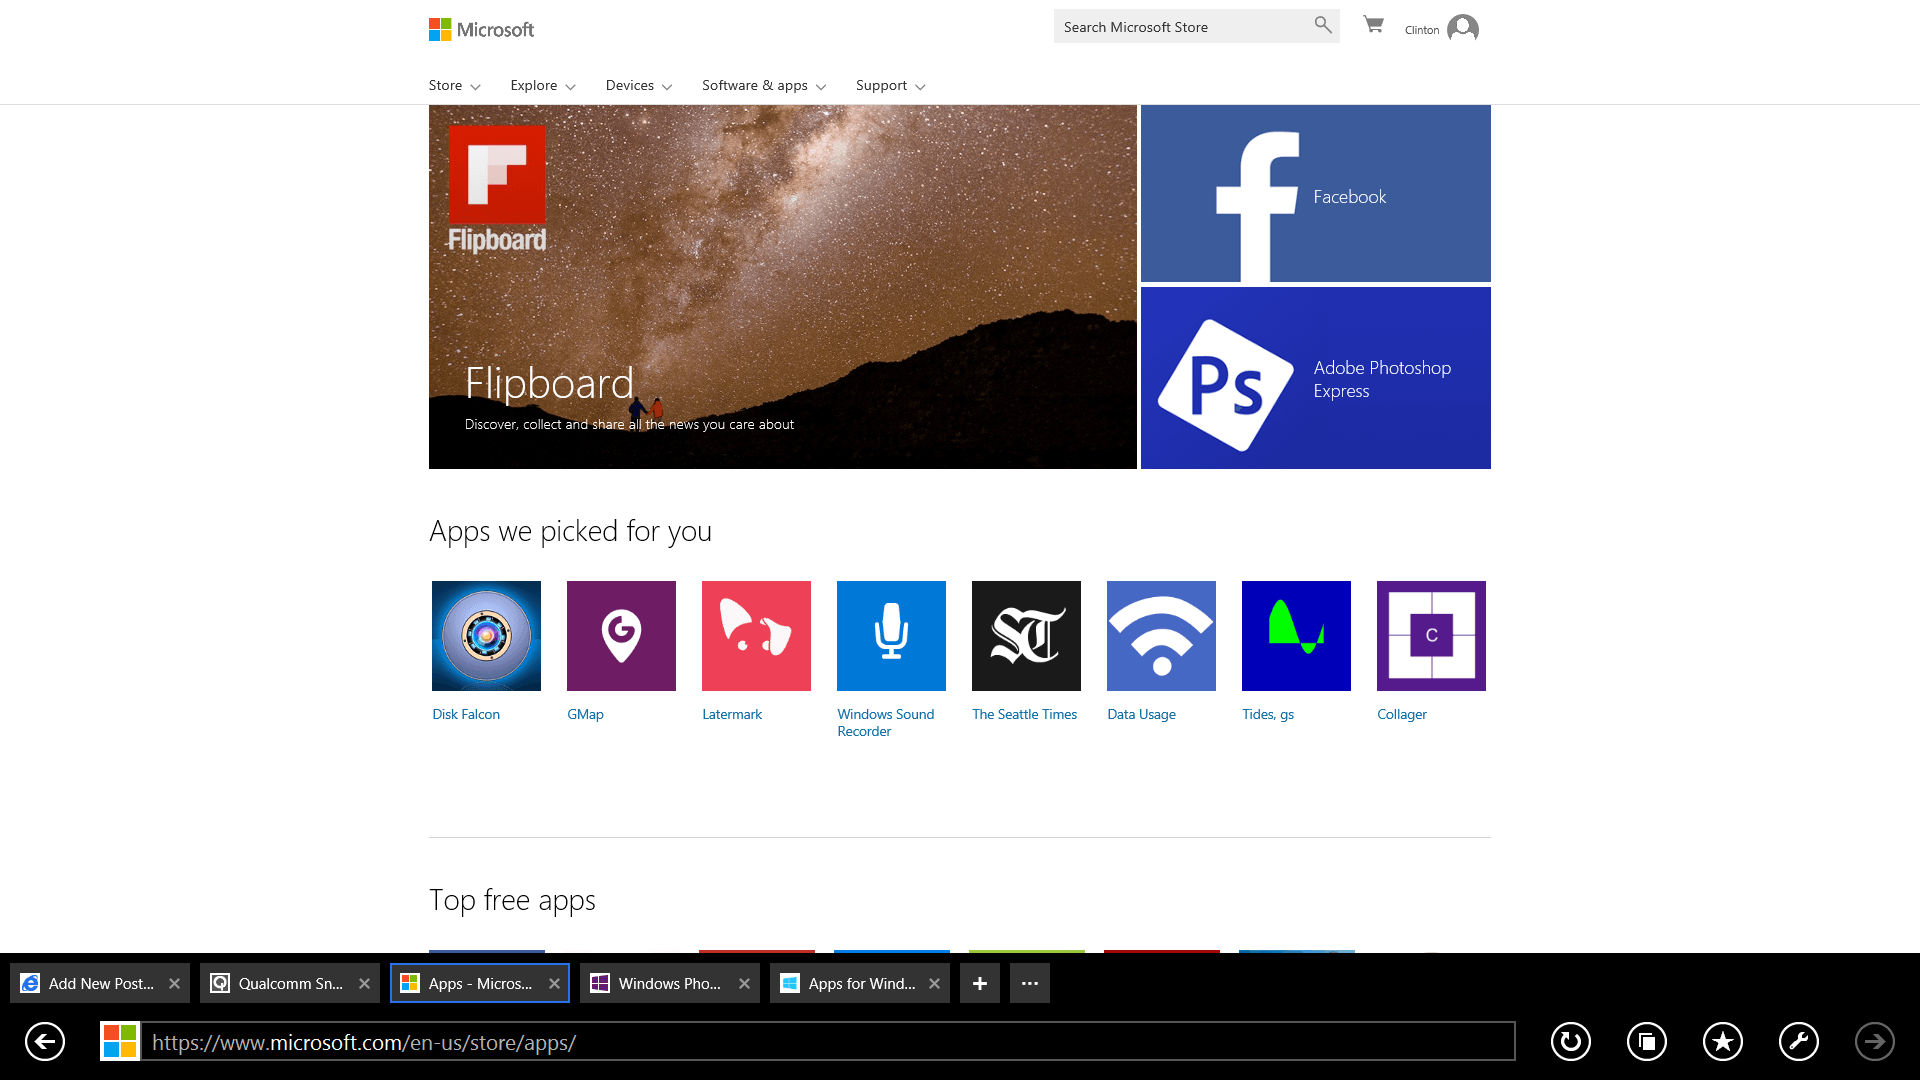Image resolution: width=1920 pixels, height=1080 pixels.
Task: Expand the Devices menu
Action: tap(639, 86)
